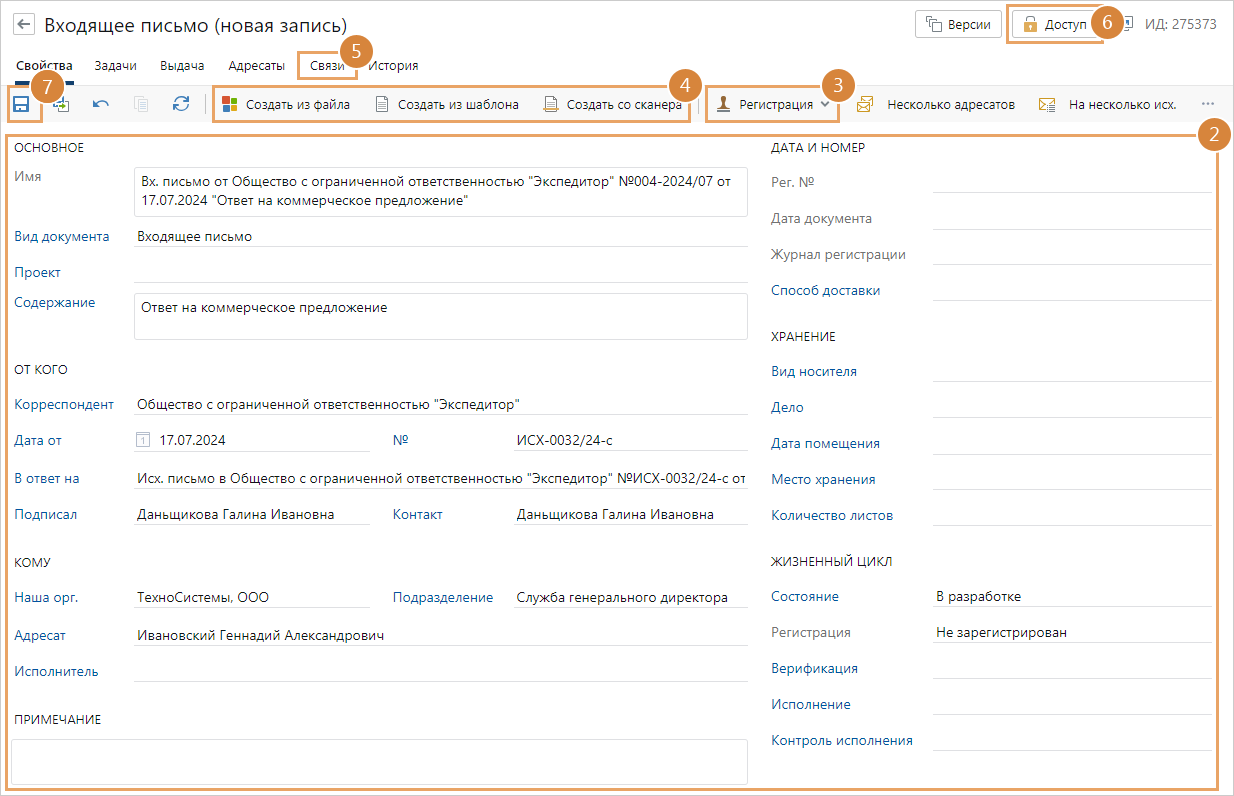Open the История tab
The image size is (1234, 796).
[393, 66]
